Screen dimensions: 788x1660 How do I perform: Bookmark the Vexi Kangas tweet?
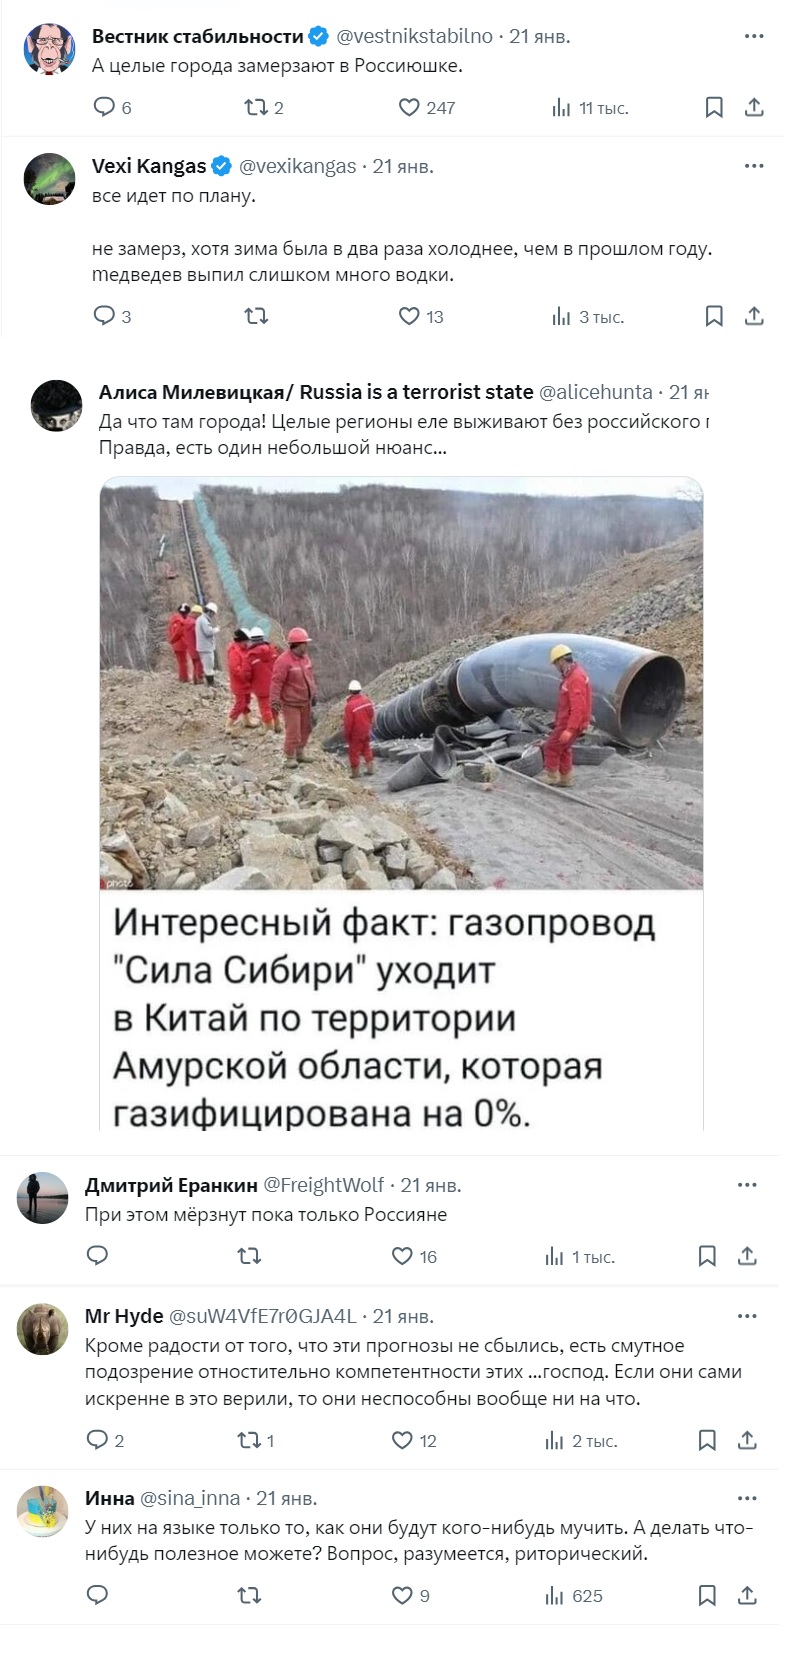click(x=714, y=316)
